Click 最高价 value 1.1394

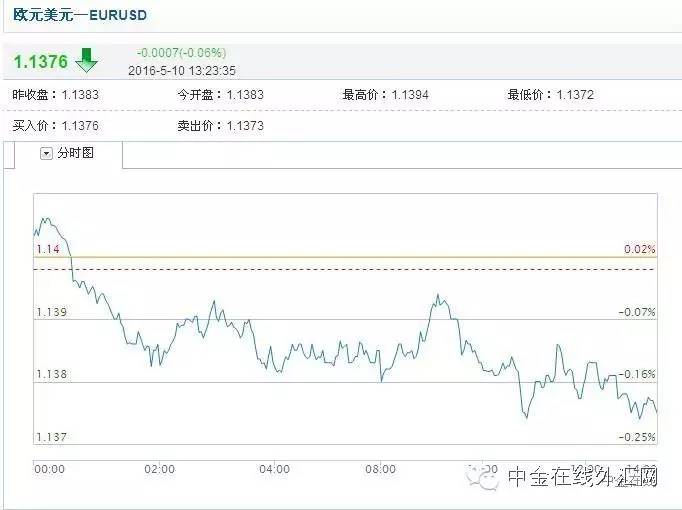pos(410,95)
